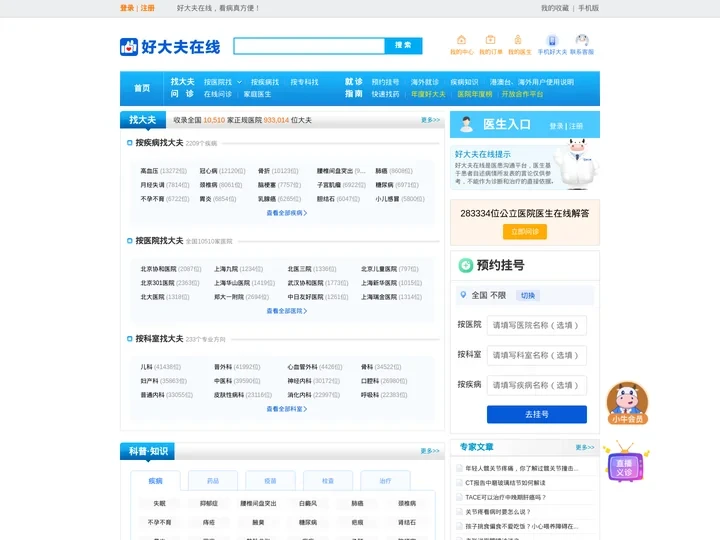The width and height of the screenshot is (720, 540).
Task: Open 上海华山医院 hospital link
Action: (232, 283)
